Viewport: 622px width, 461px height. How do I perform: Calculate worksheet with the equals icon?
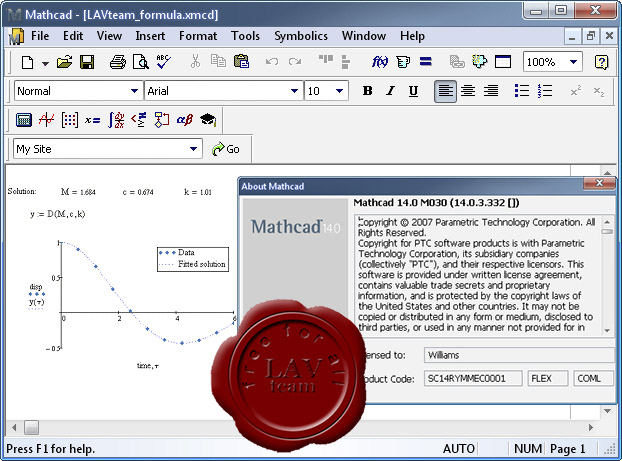(x=426, y=61)
